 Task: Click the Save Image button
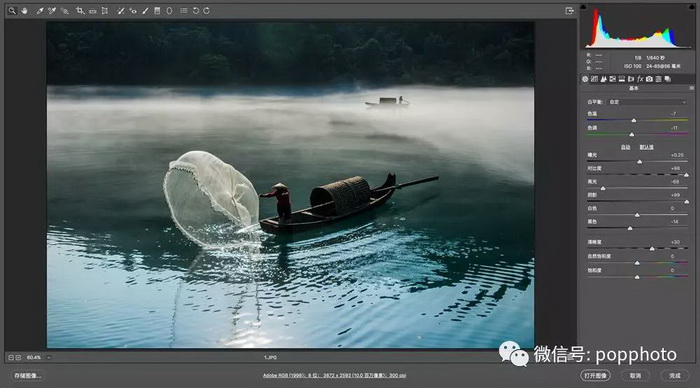point(27,376)
